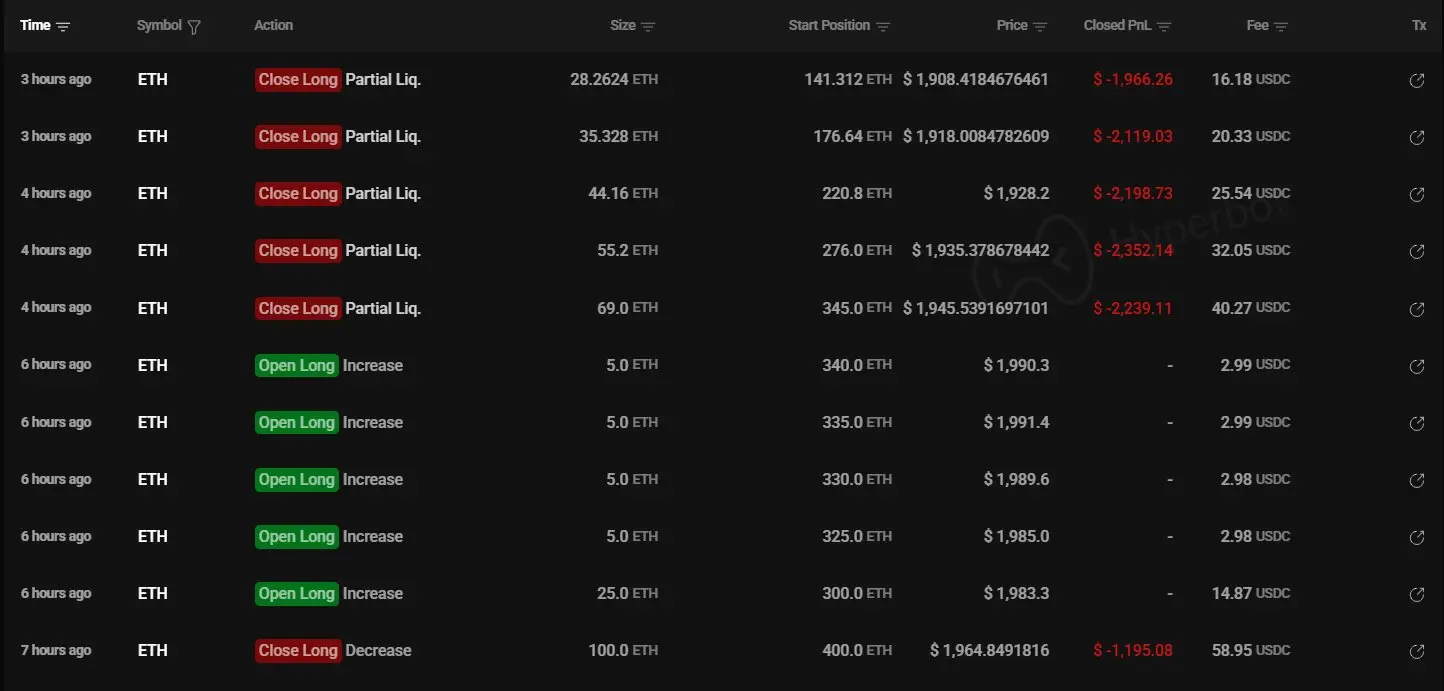Click fee 20.33 USDC
1444x691 pixels.
[x=1251, y=137]
